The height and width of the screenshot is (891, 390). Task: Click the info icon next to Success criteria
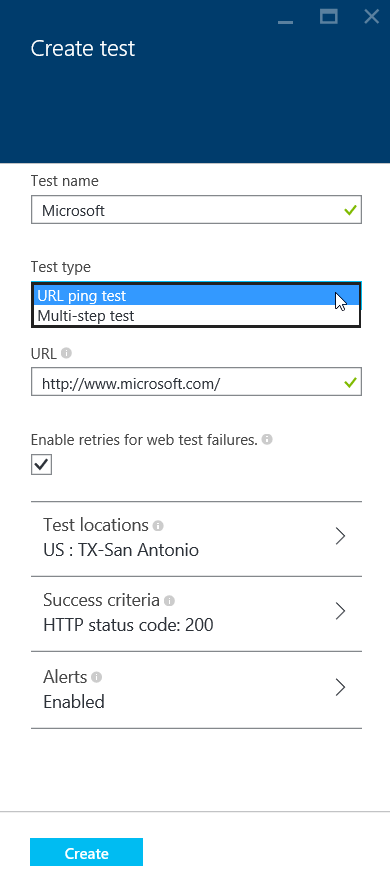pyautogui.click(x=169, y=600)
